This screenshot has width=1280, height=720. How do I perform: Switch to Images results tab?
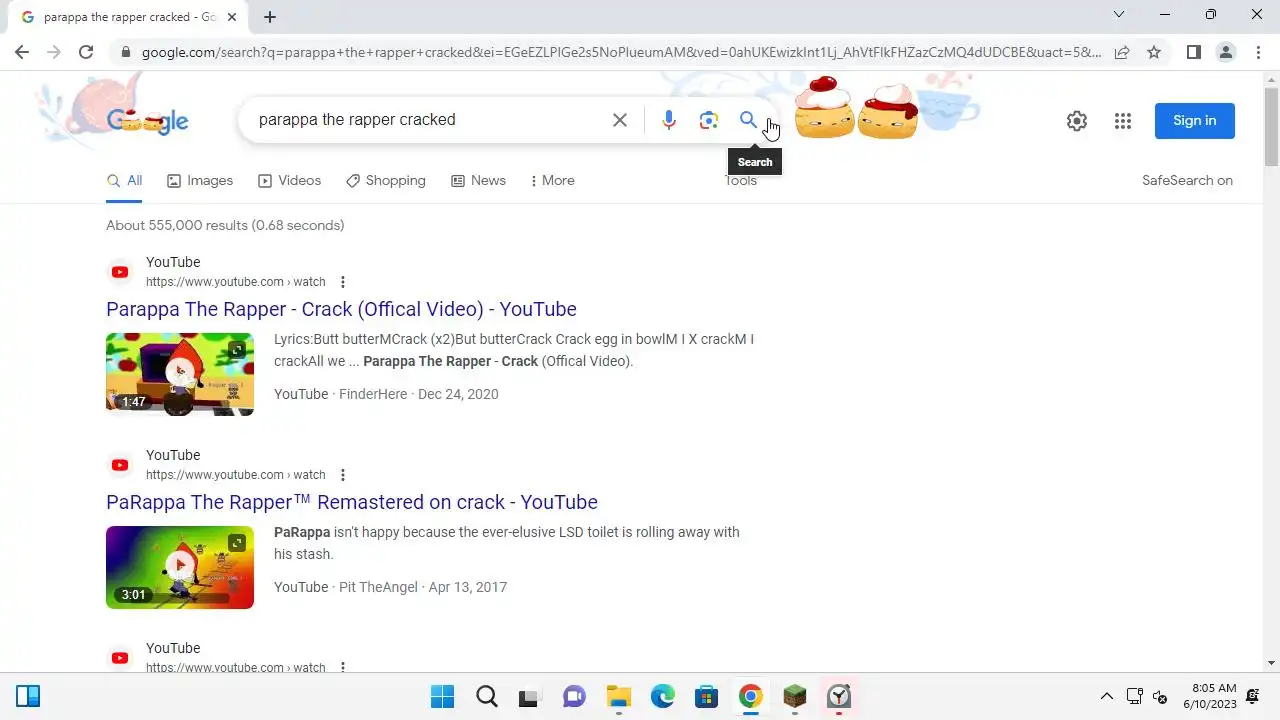click(200, 181)
